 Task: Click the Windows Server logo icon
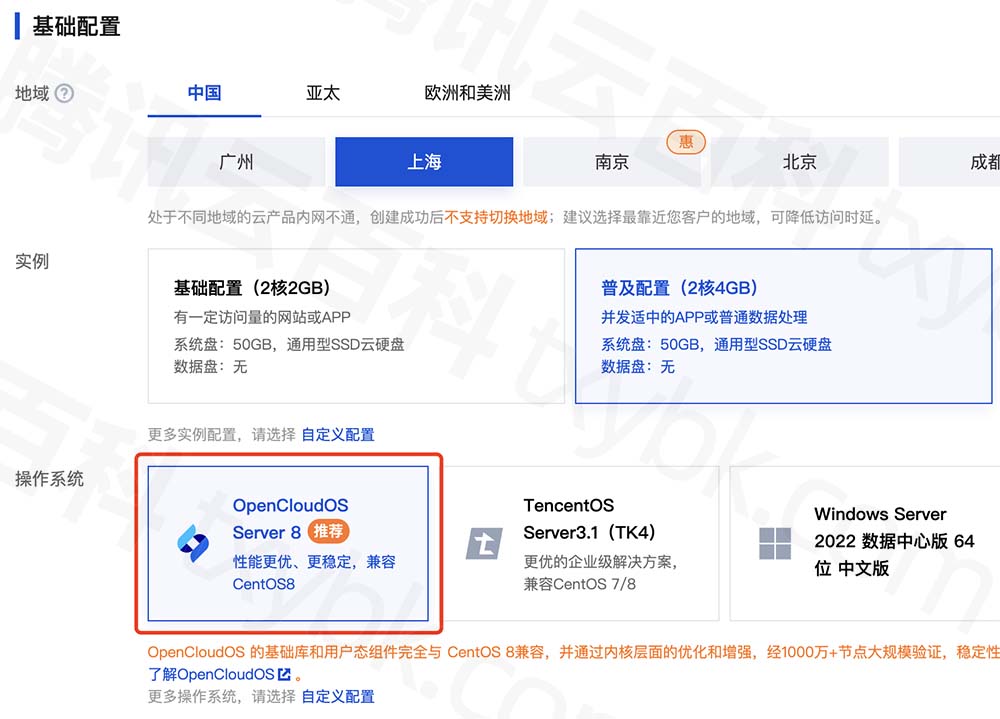pos(775,544)
